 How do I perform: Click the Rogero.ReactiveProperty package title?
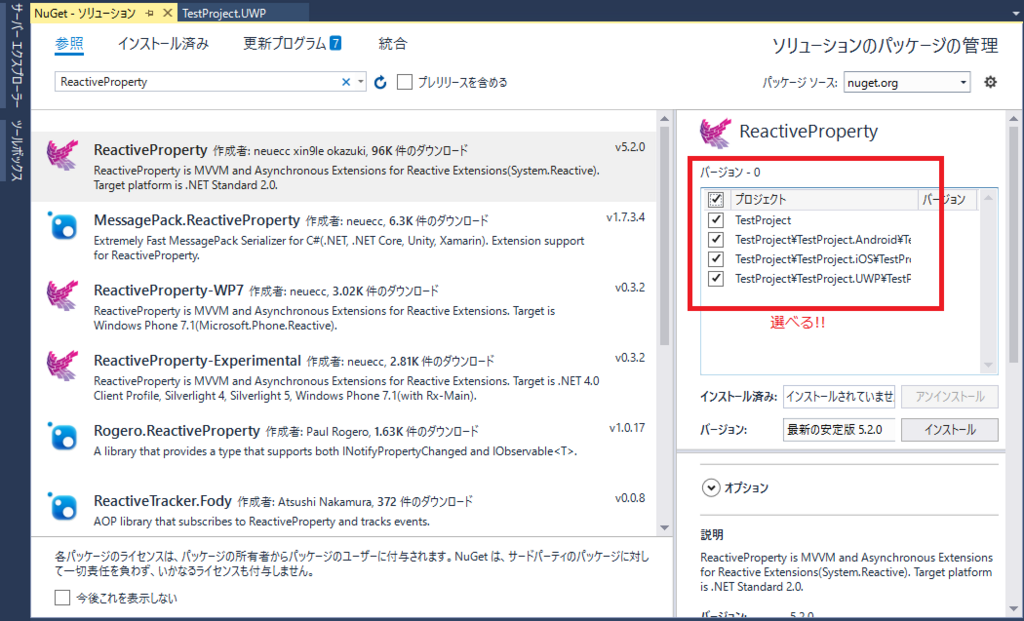point(177,431)
